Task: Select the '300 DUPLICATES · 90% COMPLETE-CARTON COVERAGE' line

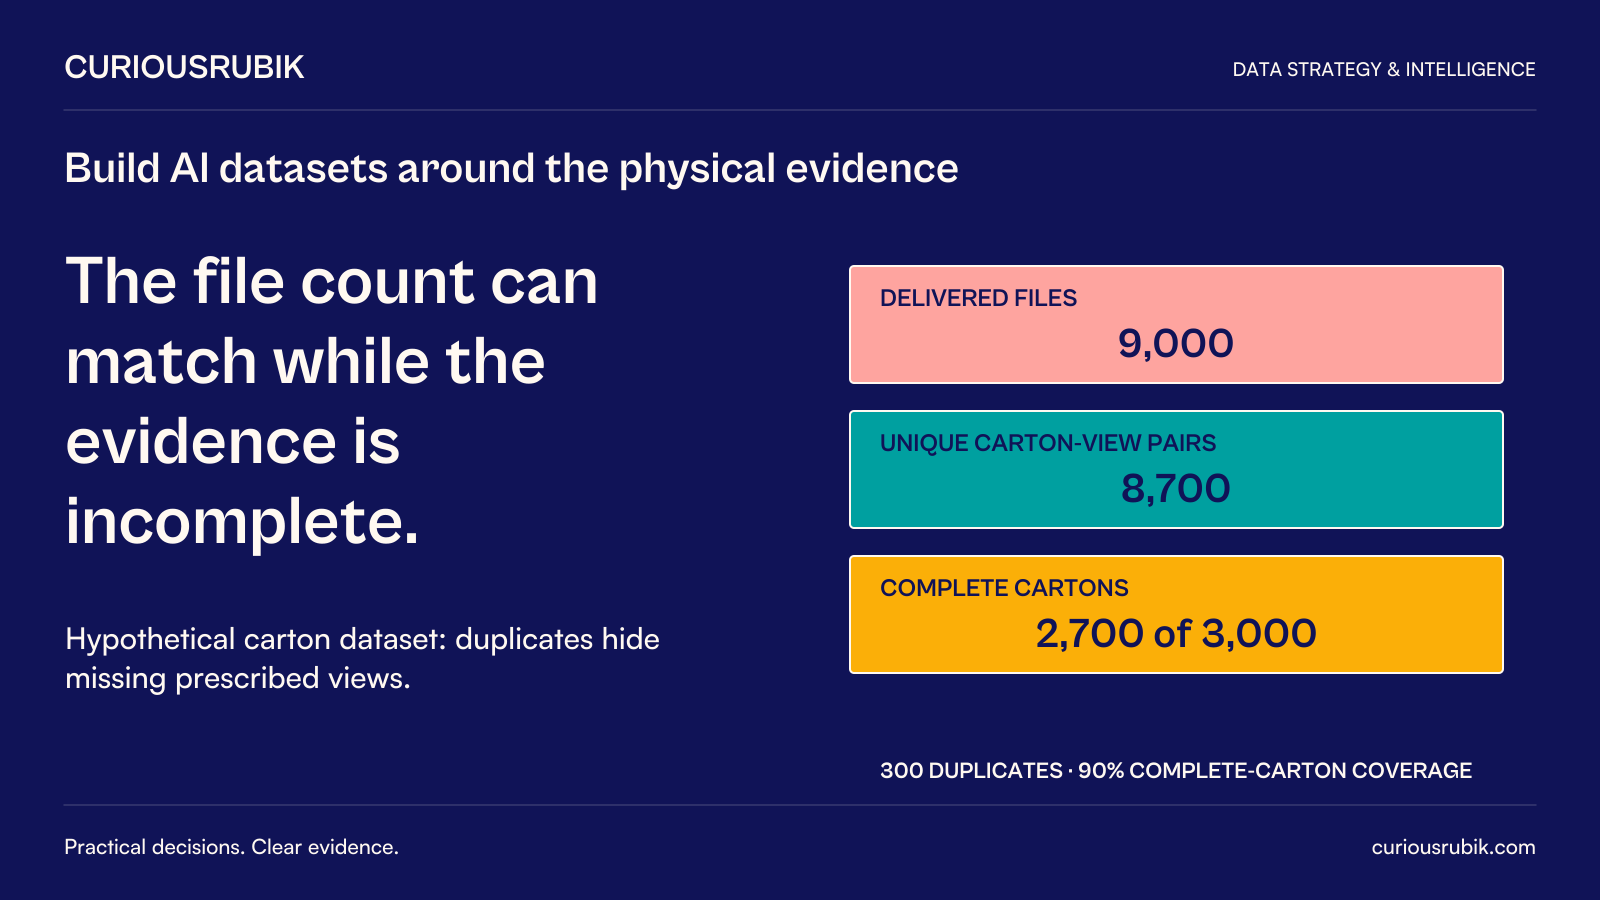Action: 1176,771
